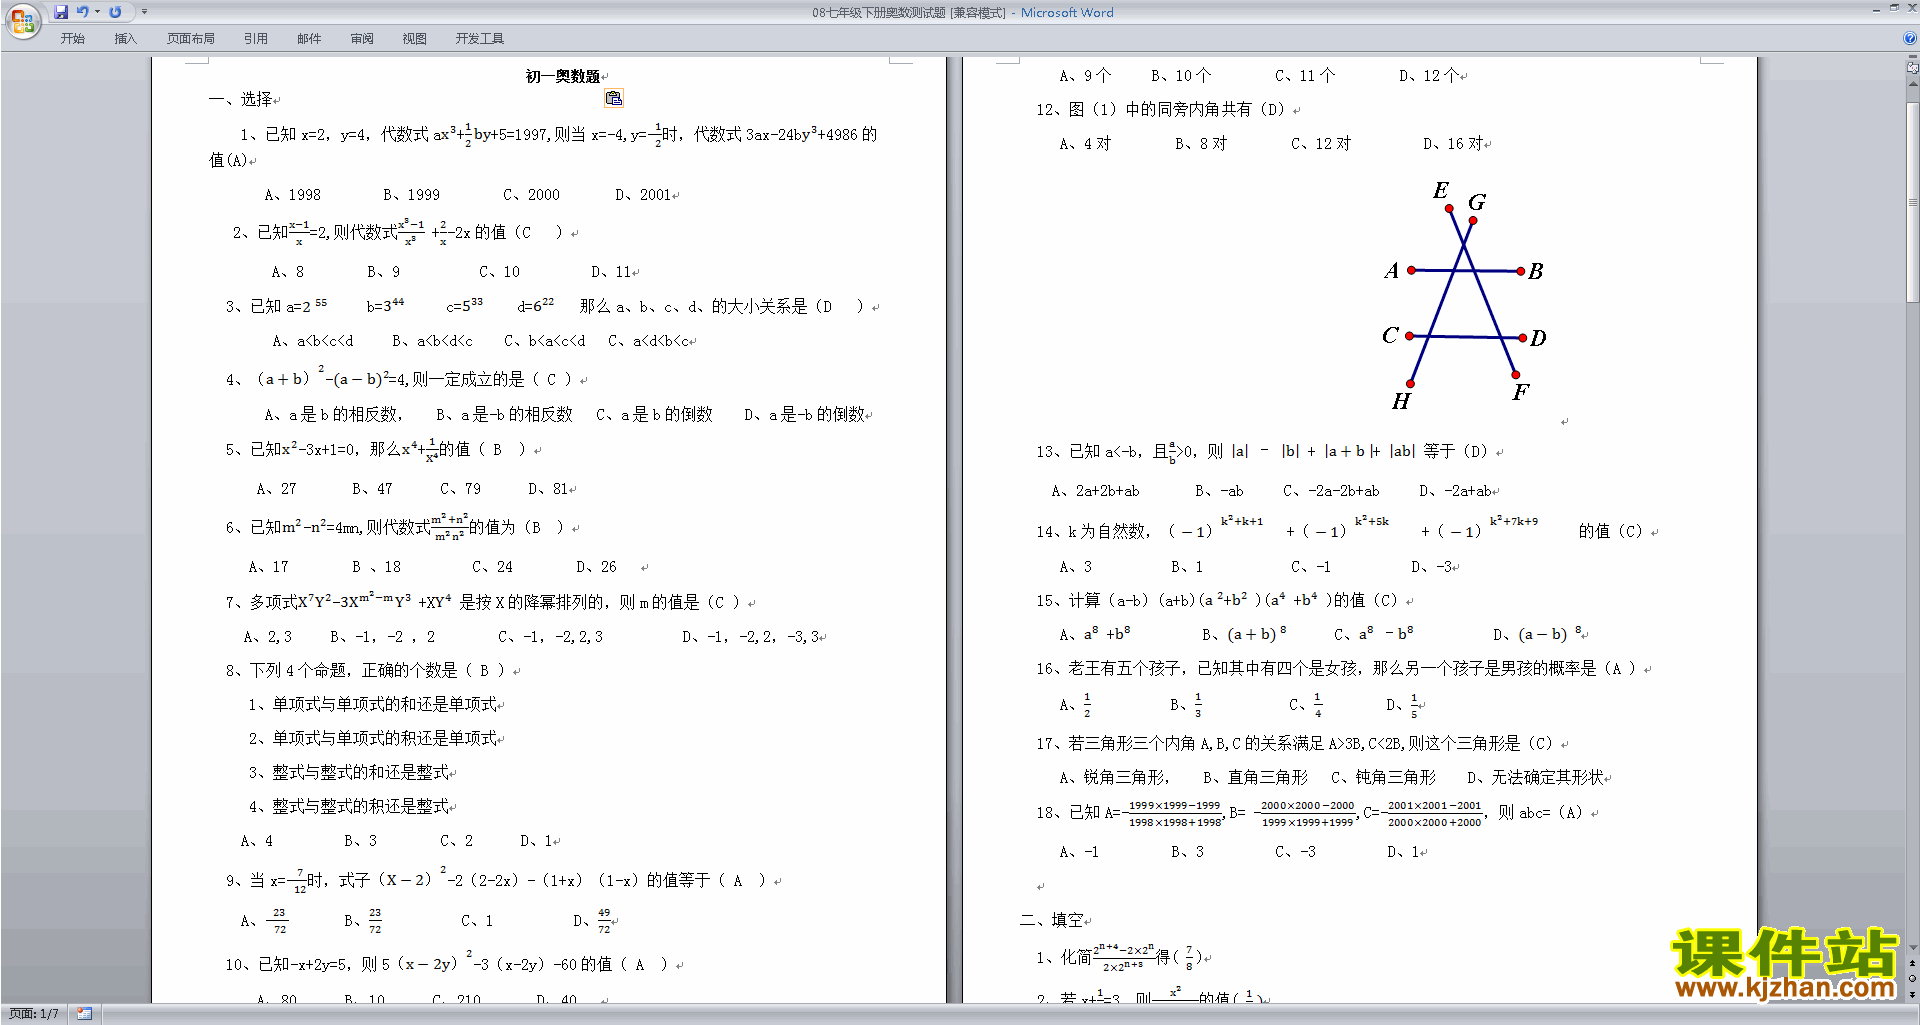Click the page count 页面: 1/7 in status bar
The height and width of the screenshot is (1025, 1920).
point(34,1014)
